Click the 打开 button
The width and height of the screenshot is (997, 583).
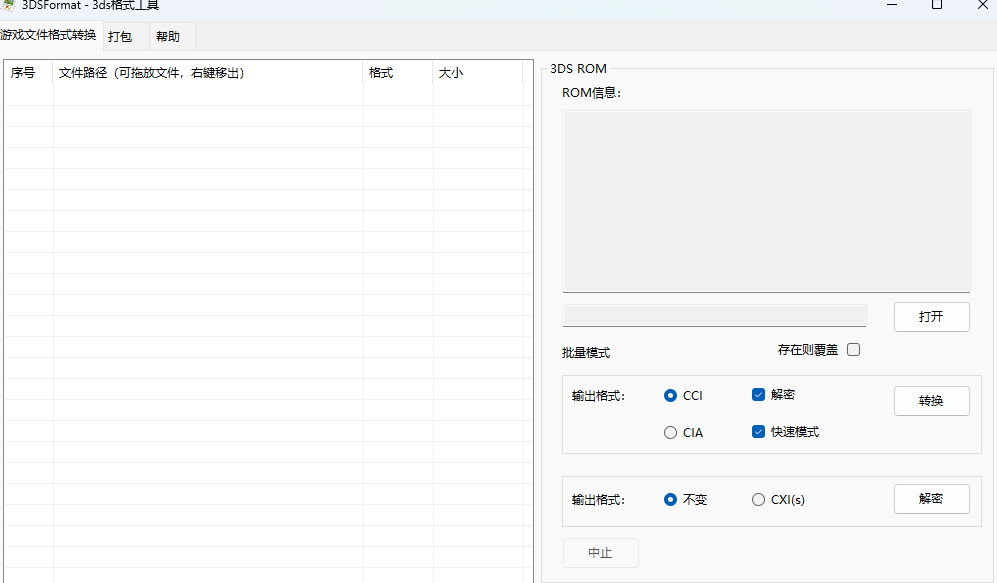pyautogui.click(x=932, y=317)
